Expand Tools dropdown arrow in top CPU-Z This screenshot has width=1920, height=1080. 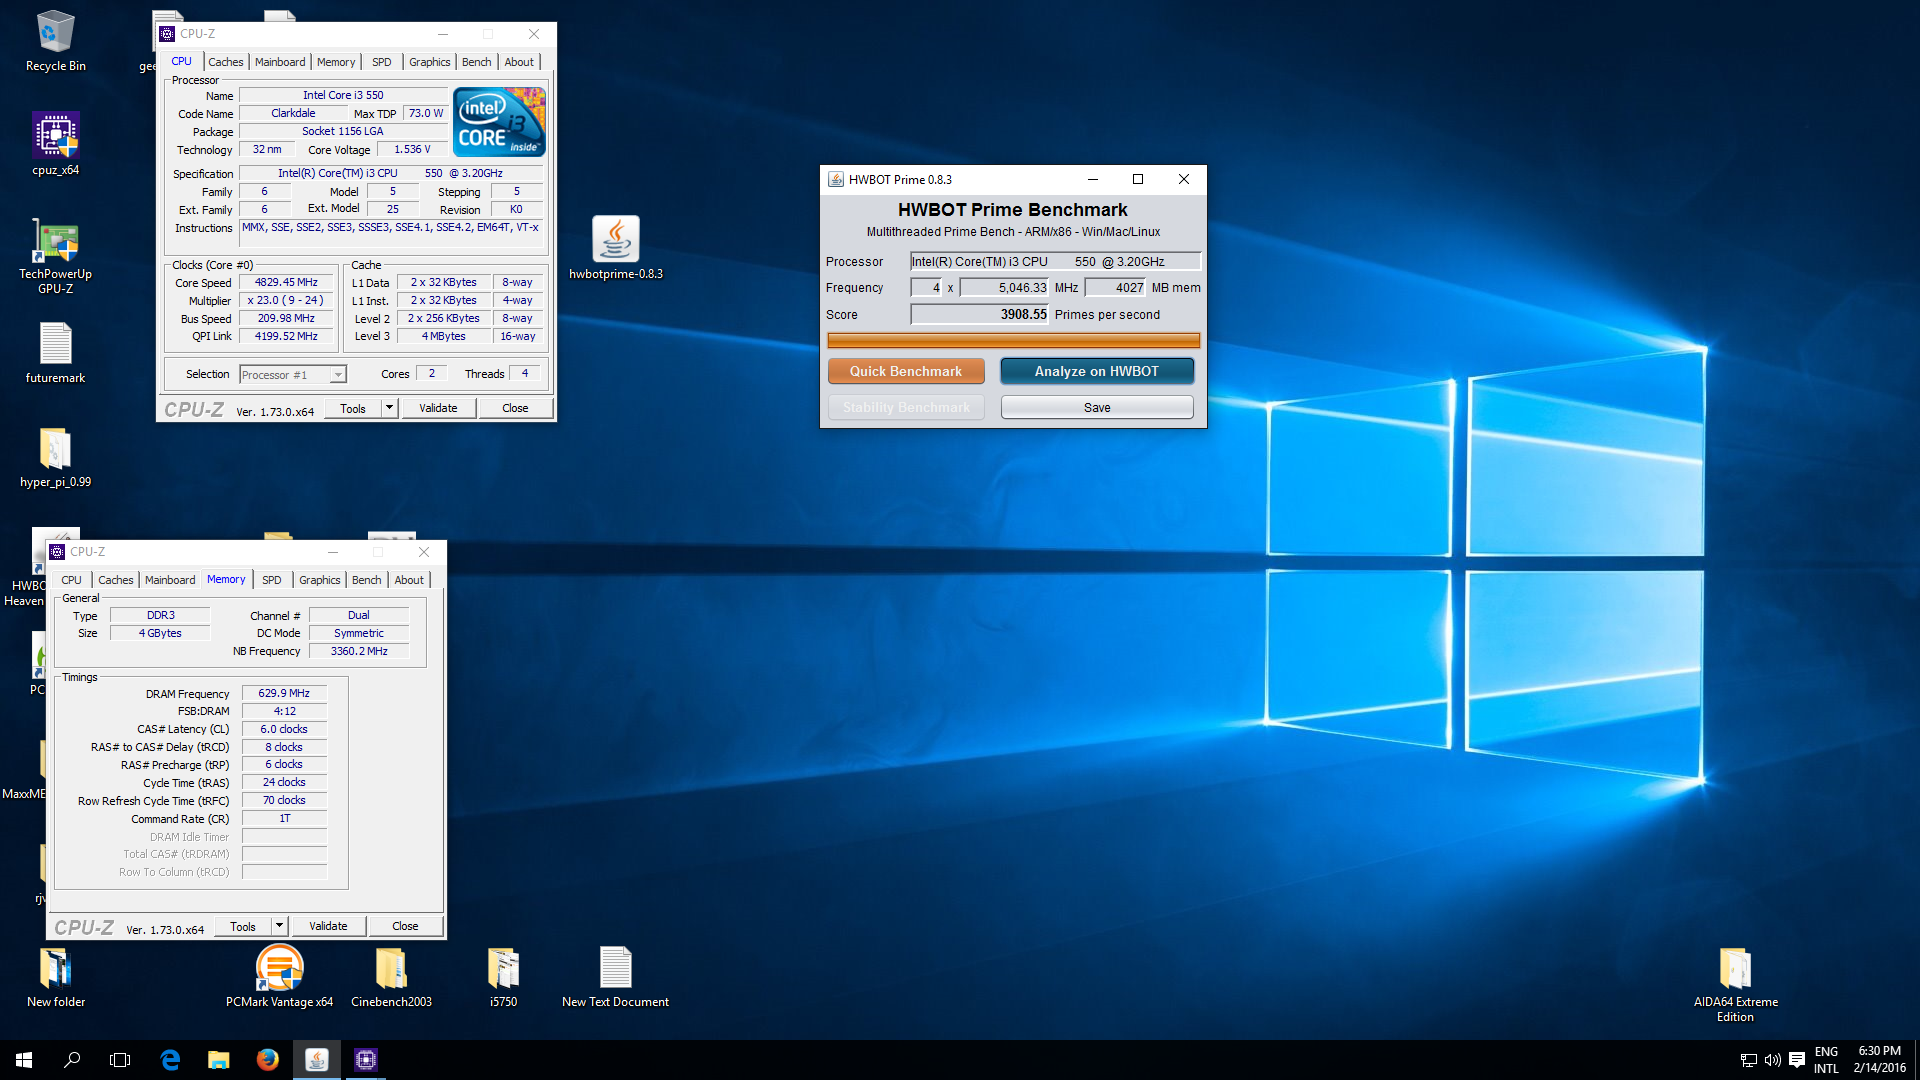389,408
